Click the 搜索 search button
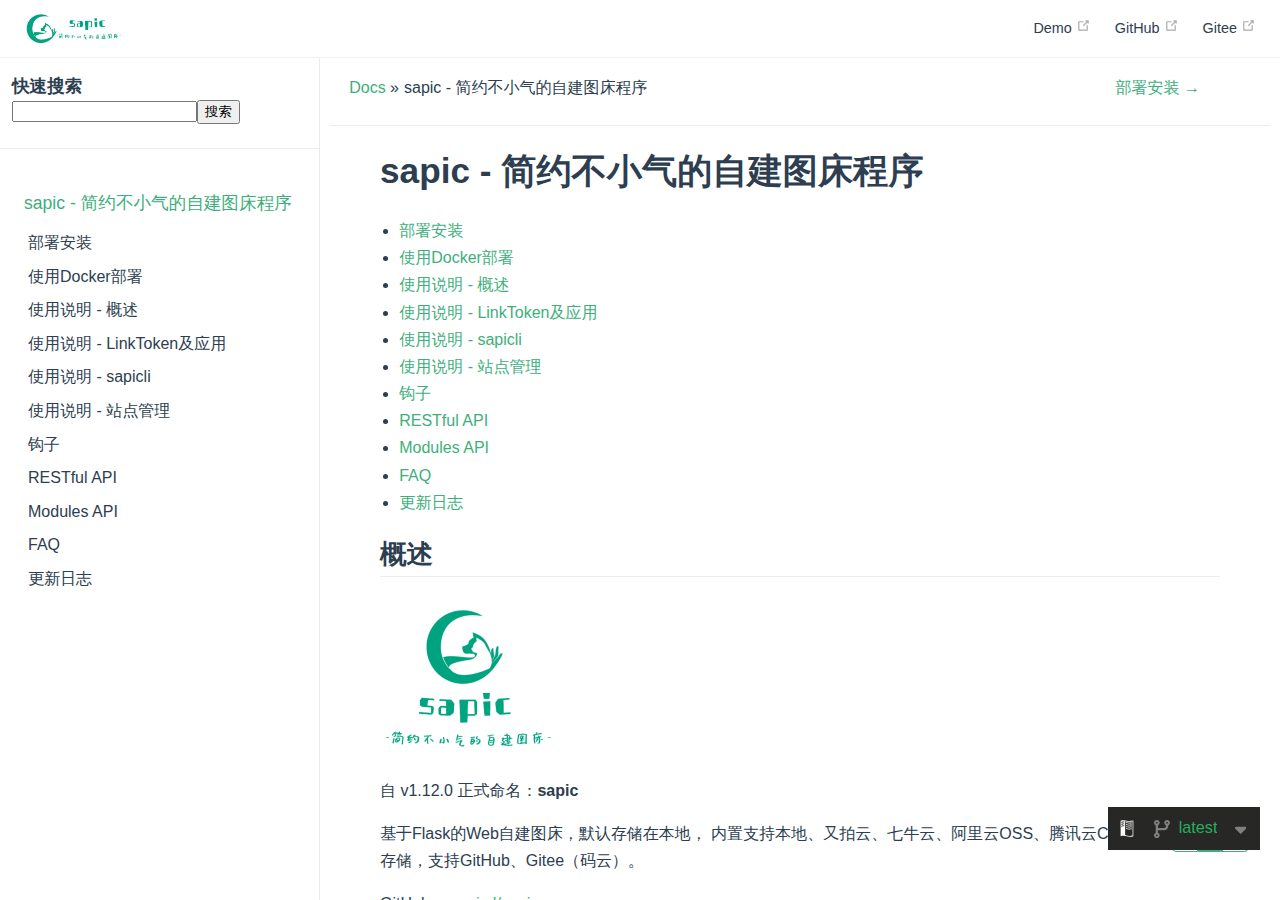This screenshot has width=1280, height=900. click(218, 112)
